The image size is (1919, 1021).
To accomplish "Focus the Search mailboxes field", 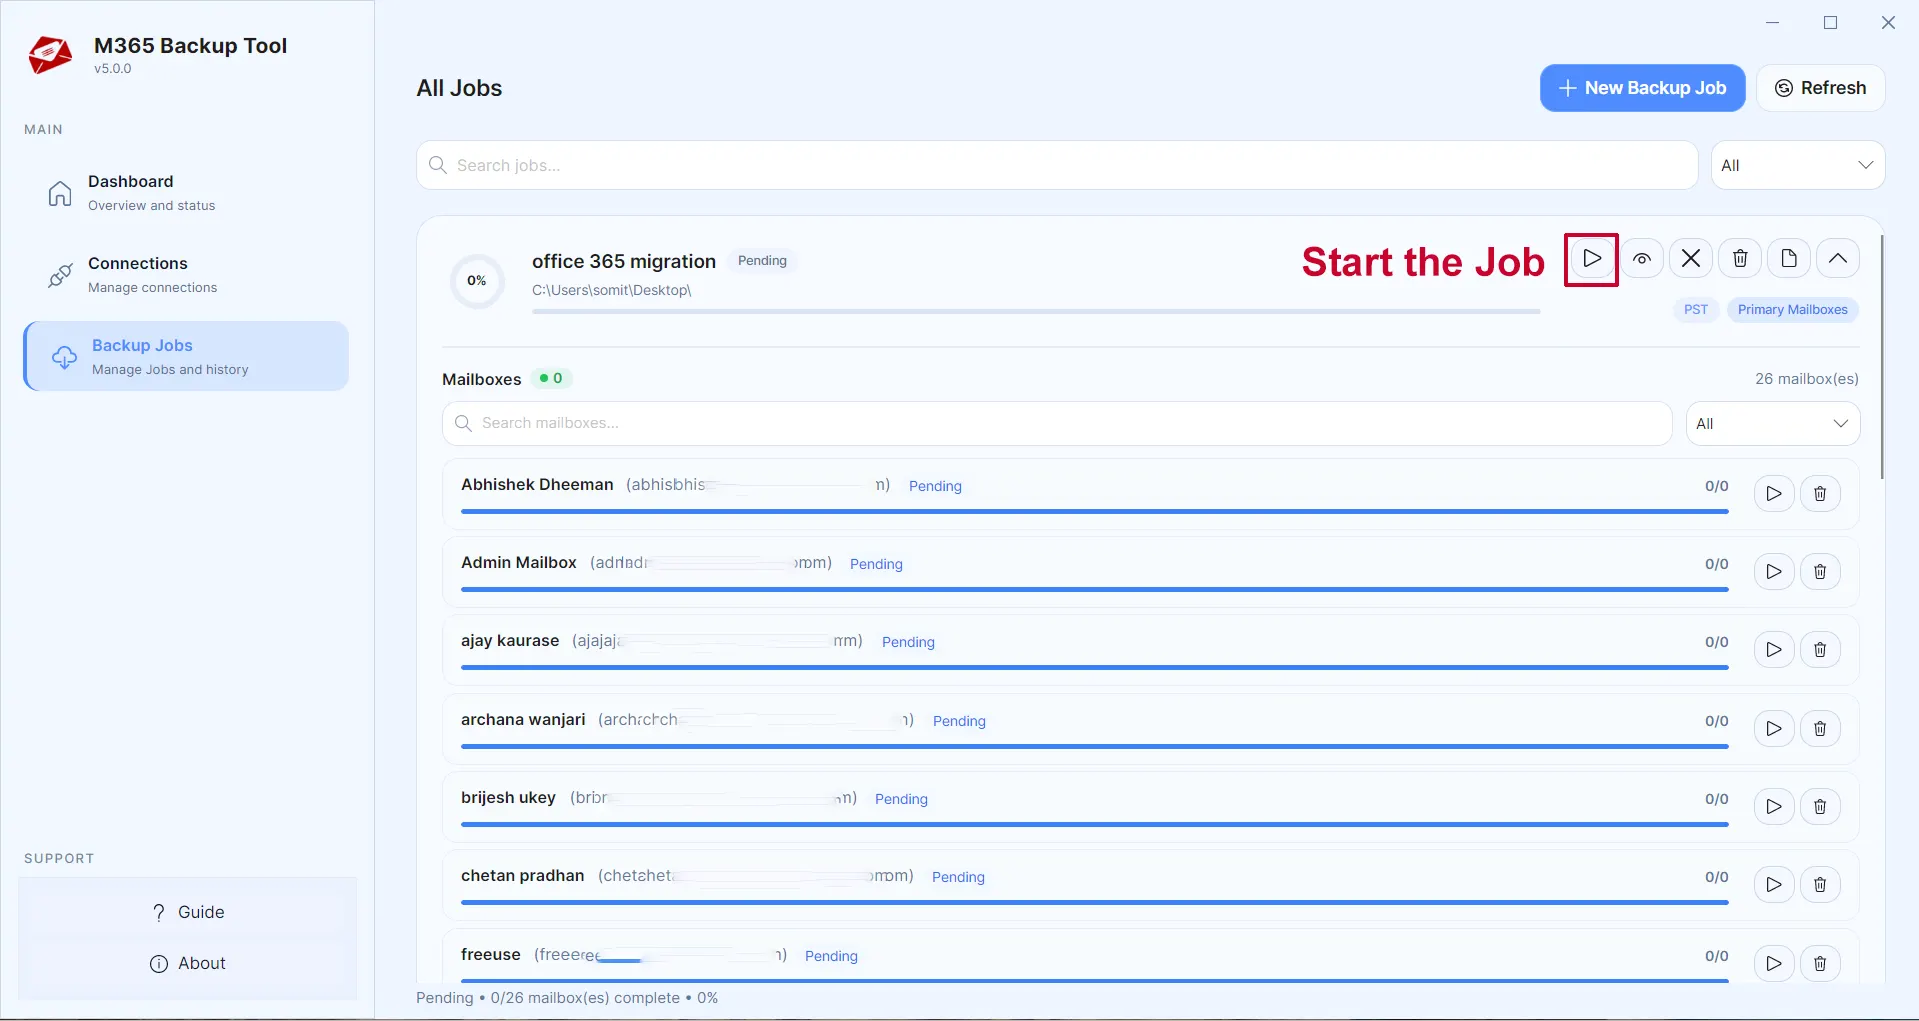I will click(1057, 423).
